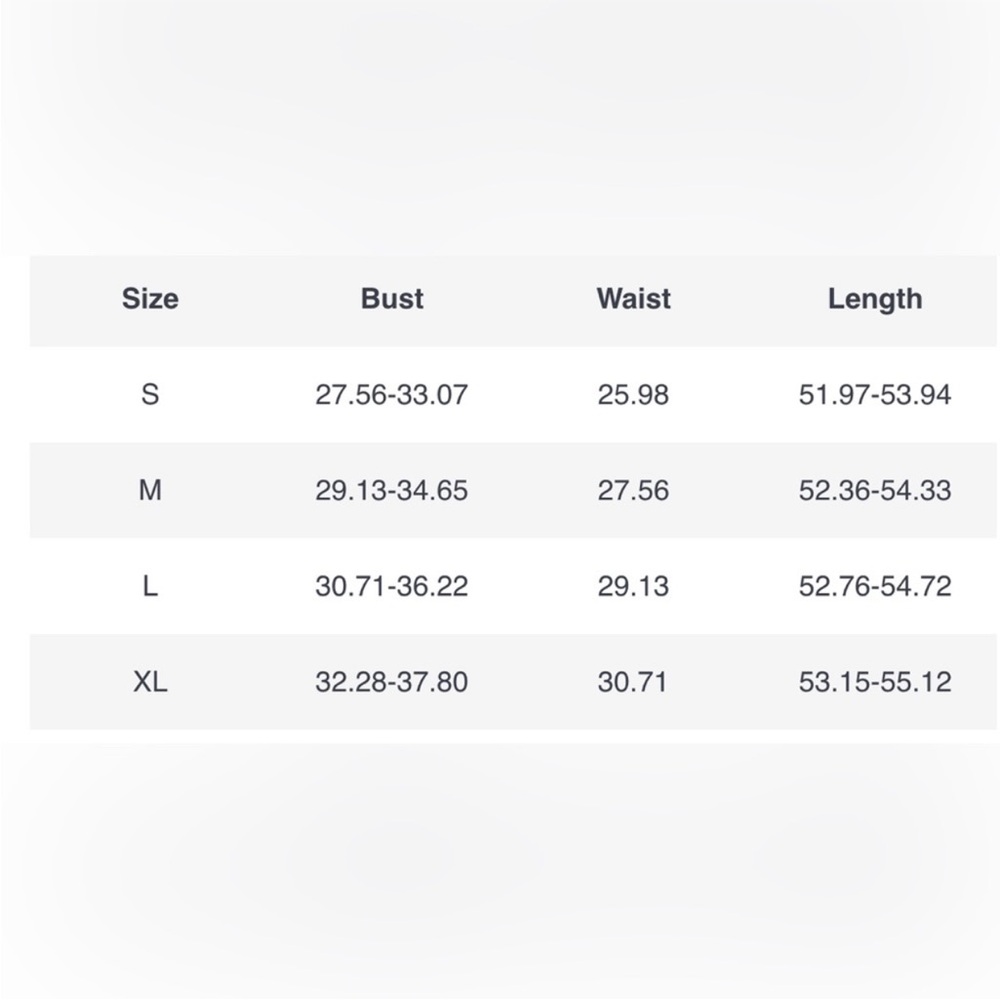Select the L size row label

(150, 585)
